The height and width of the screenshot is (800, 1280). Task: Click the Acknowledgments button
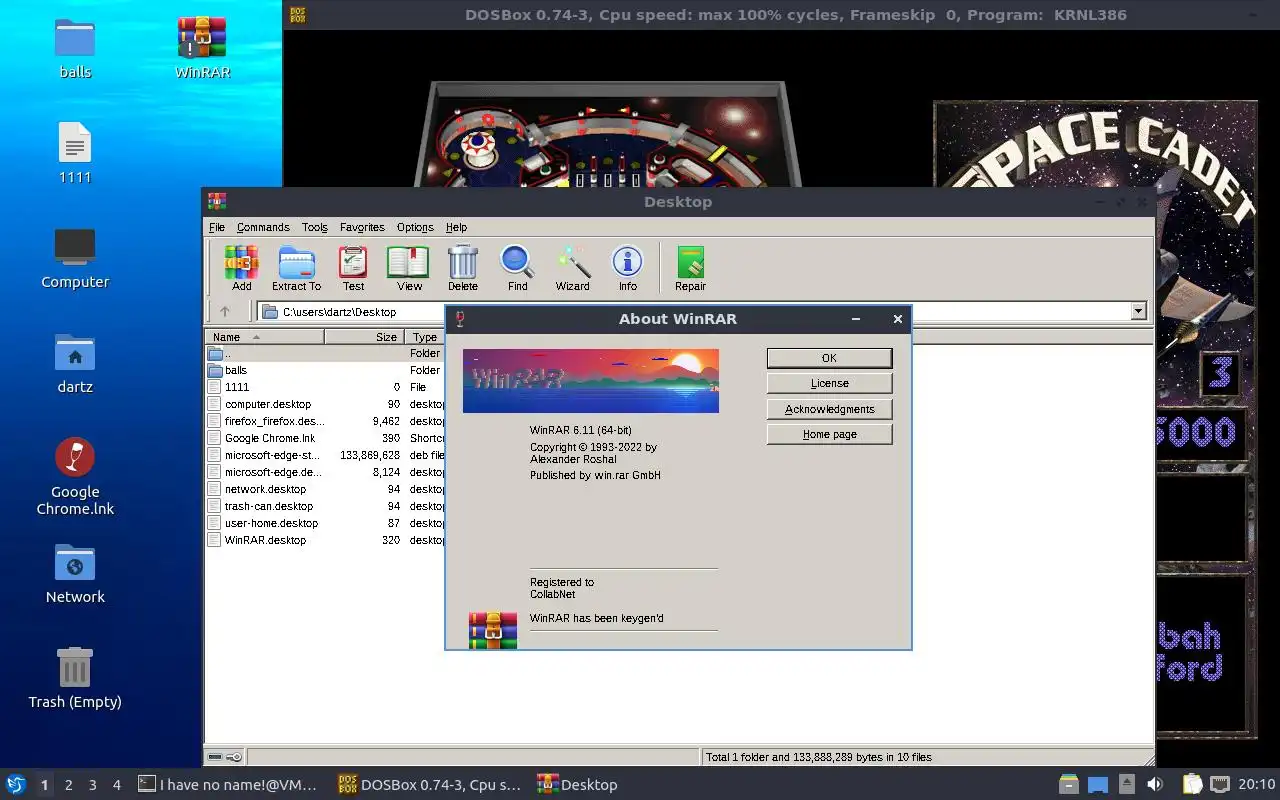(x=829, y=409)
